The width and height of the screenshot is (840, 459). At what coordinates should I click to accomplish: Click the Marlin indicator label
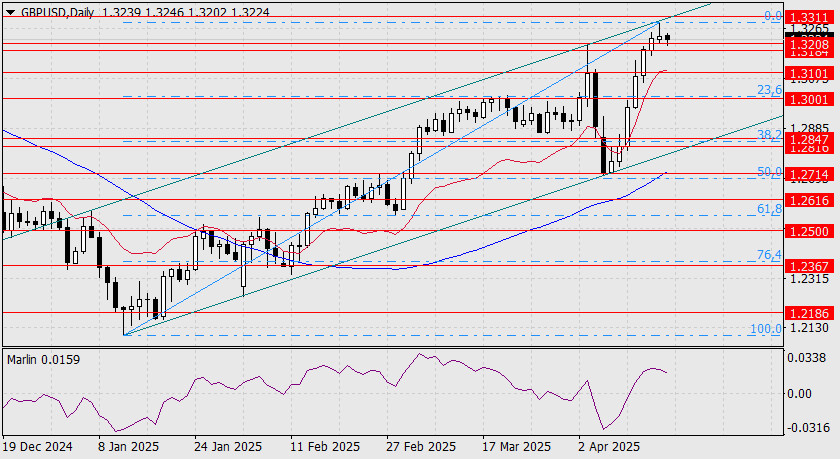pos(43,359)
